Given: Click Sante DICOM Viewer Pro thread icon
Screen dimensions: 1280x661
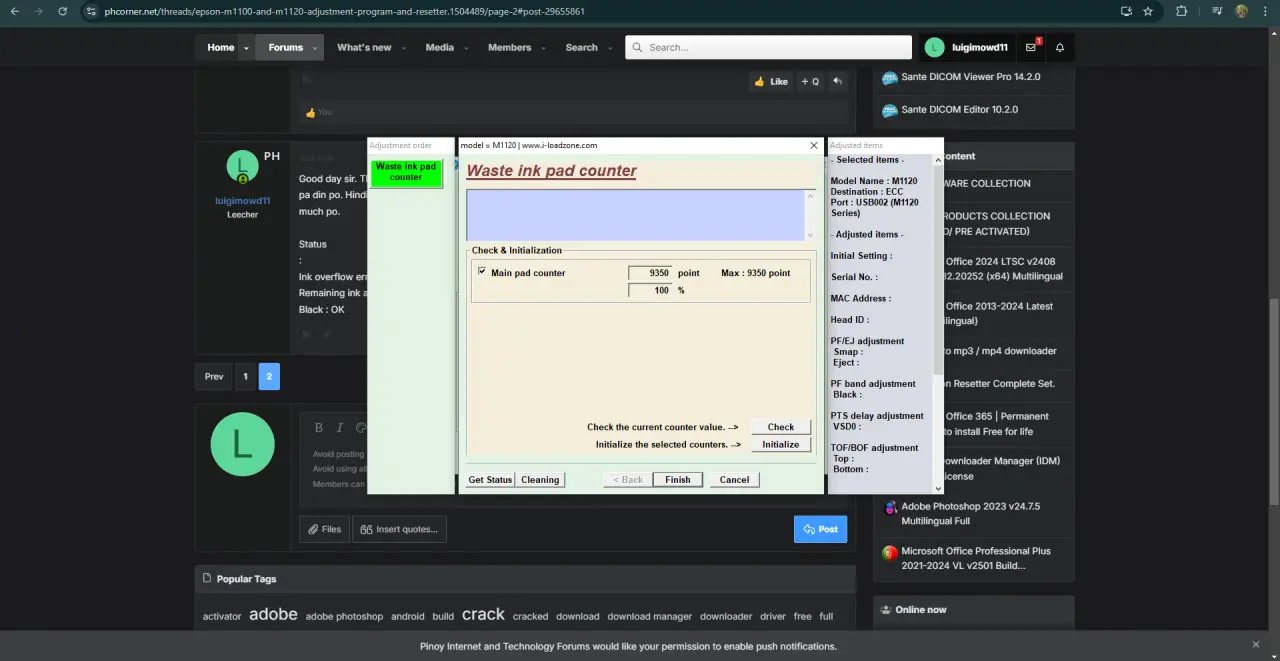Looking at the screenshot, I should click(889, 77).
